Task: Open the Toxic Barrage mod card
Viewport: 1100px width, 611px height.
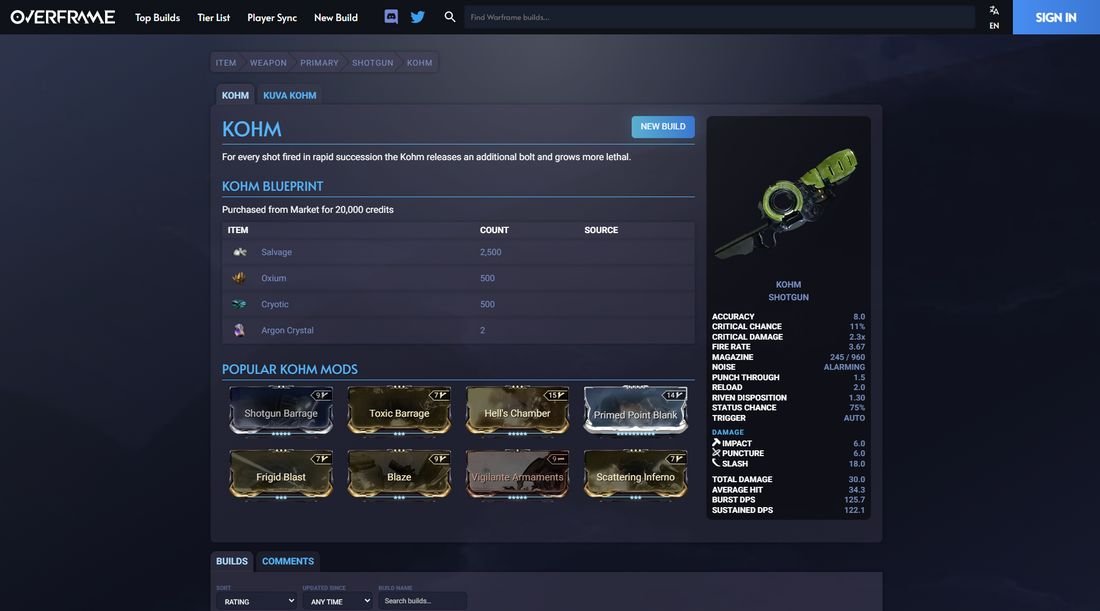Action: 399,410
